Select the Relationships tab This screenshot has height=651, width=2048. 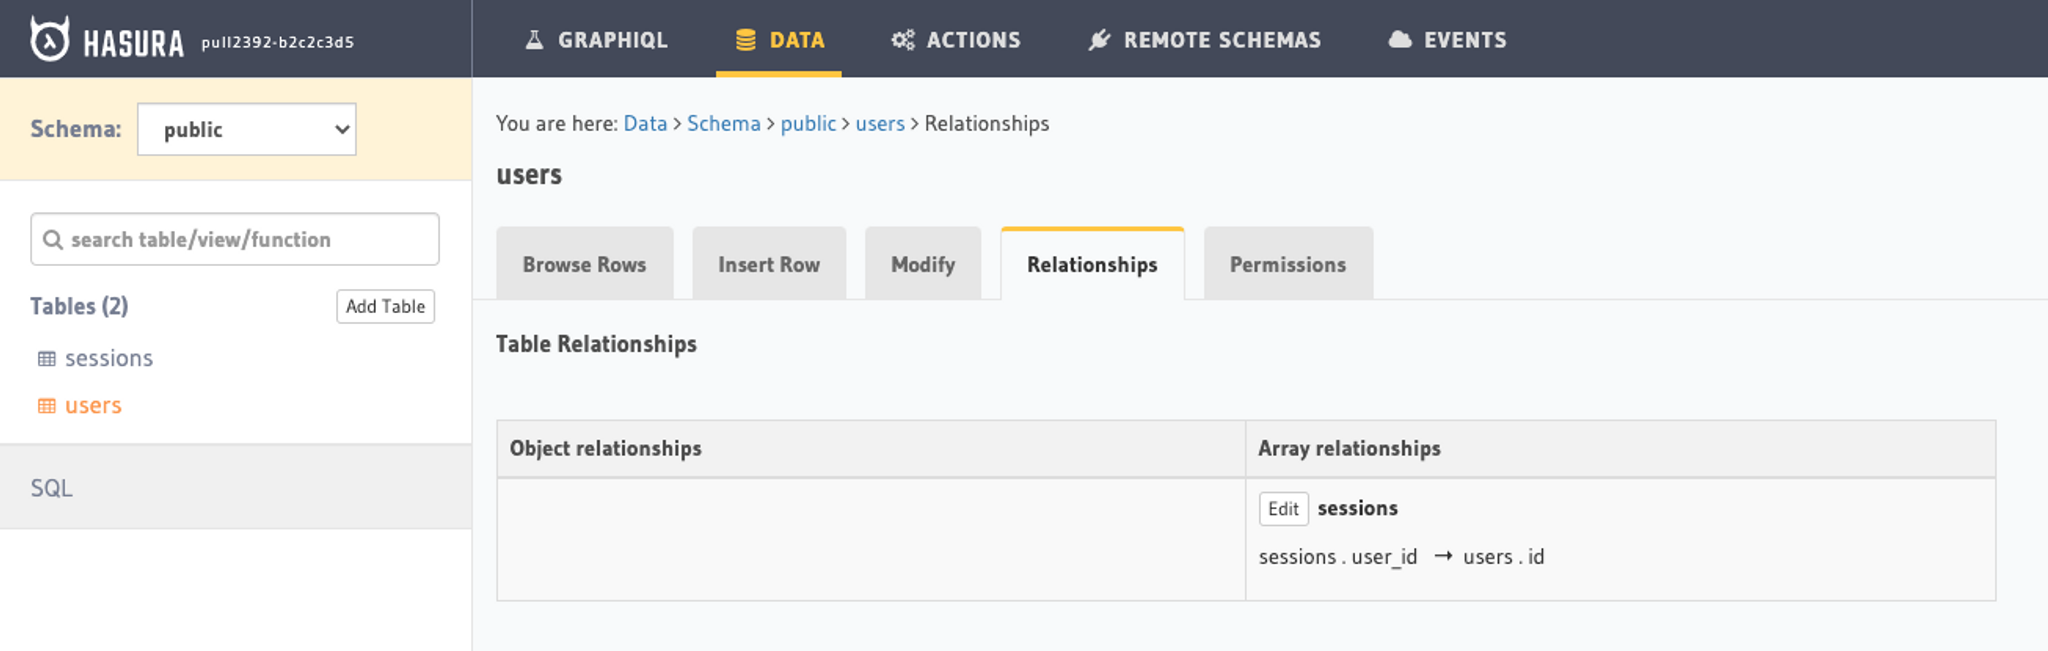click(x=1092, y=264)
